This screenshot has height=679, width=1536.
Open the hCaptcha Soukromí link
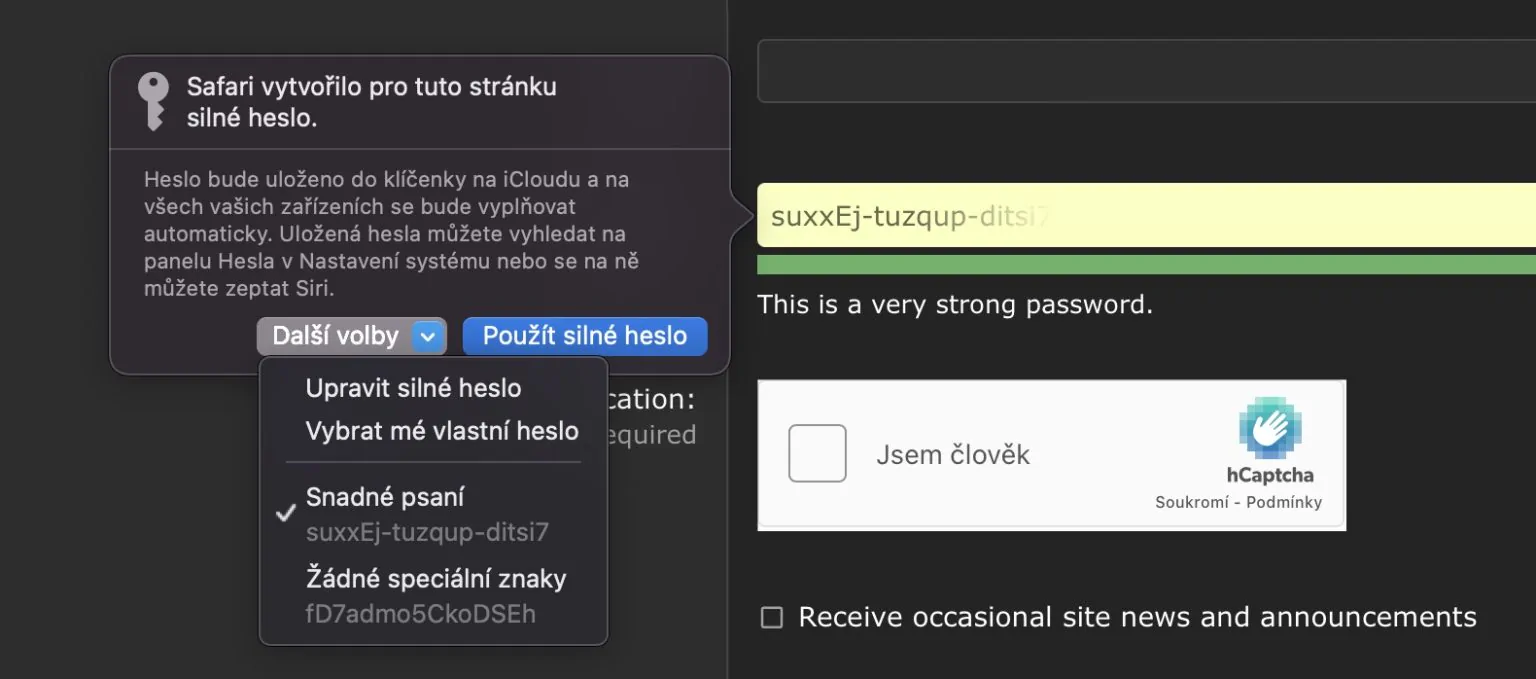[1191, 502]
